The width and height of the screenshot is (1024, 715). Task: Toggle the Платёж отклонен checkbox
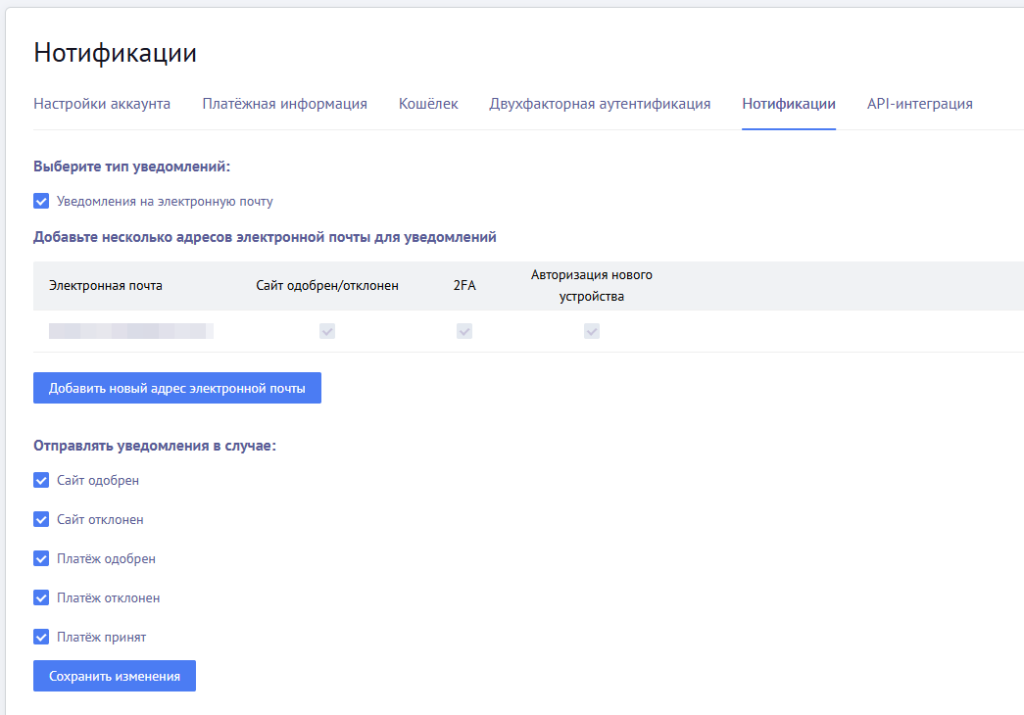(x=41, y=597)
